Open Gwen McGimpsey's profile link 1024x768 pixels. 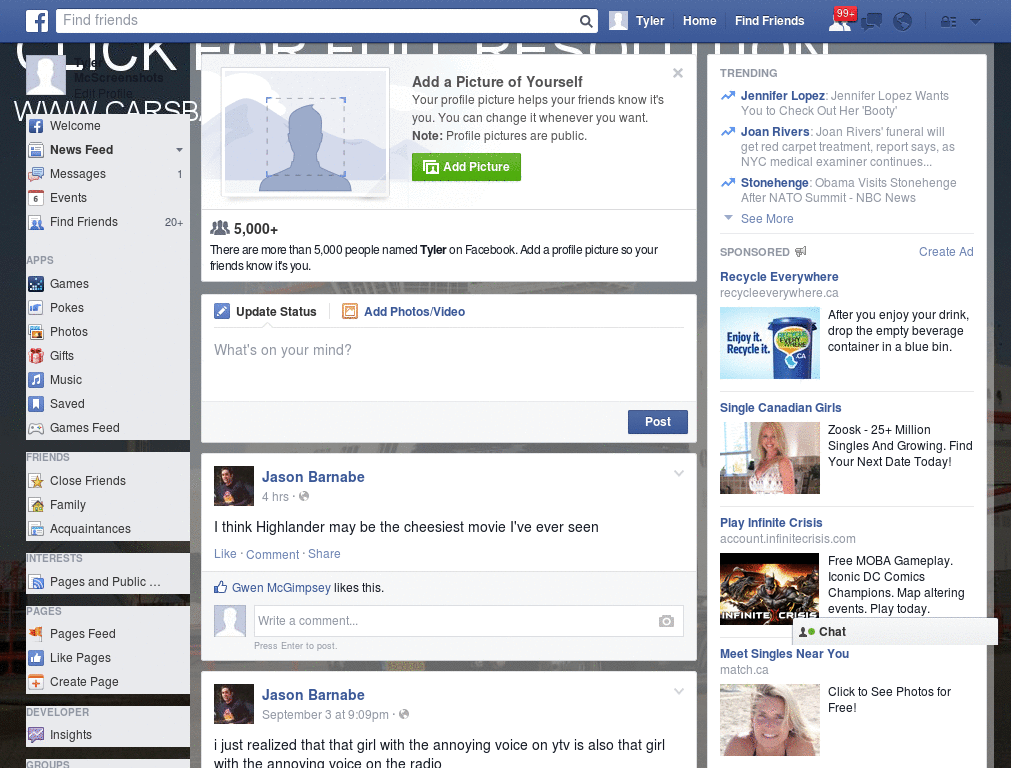click(281, 588)
